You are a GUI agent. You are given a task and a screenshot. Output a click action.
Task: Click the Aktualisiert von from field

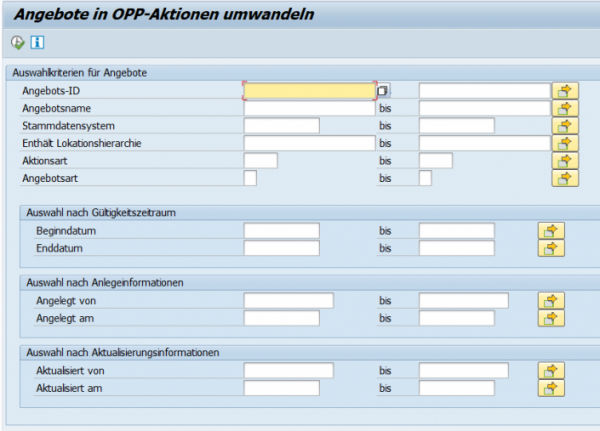click(289, 371)
